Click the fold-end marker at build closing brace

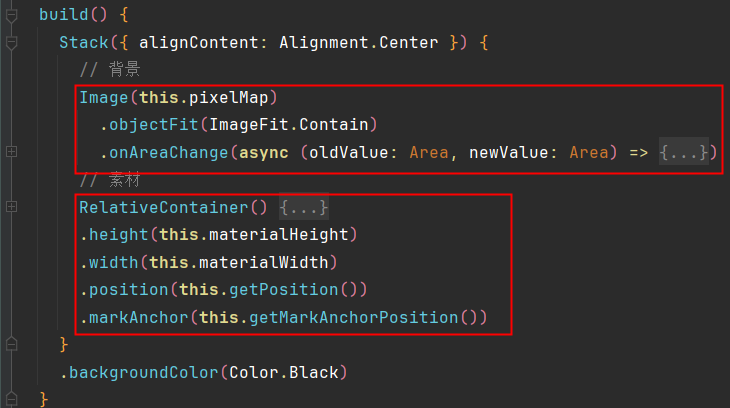[11, 399]
